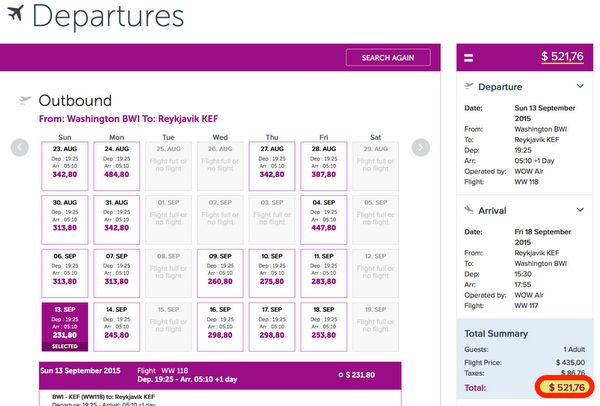Collapse the Departure details chevron
Viewport: 600px width, 406px height.
point(580,86)
